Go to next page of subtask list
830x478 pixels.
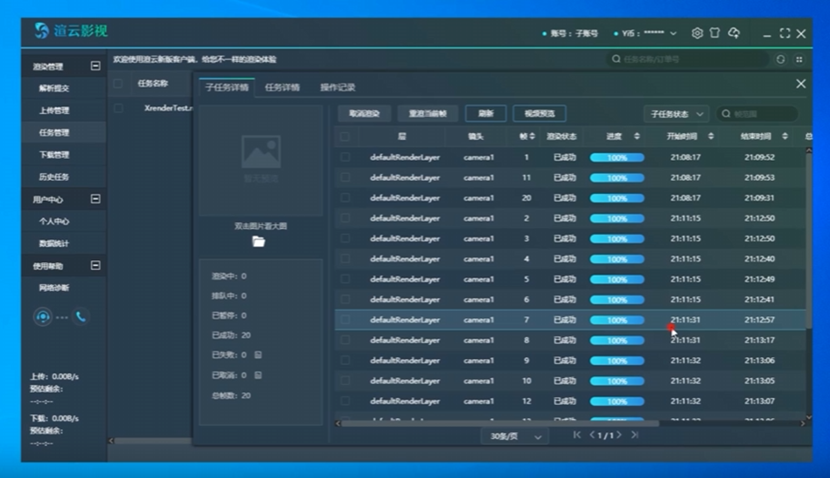tap(619, 435)
